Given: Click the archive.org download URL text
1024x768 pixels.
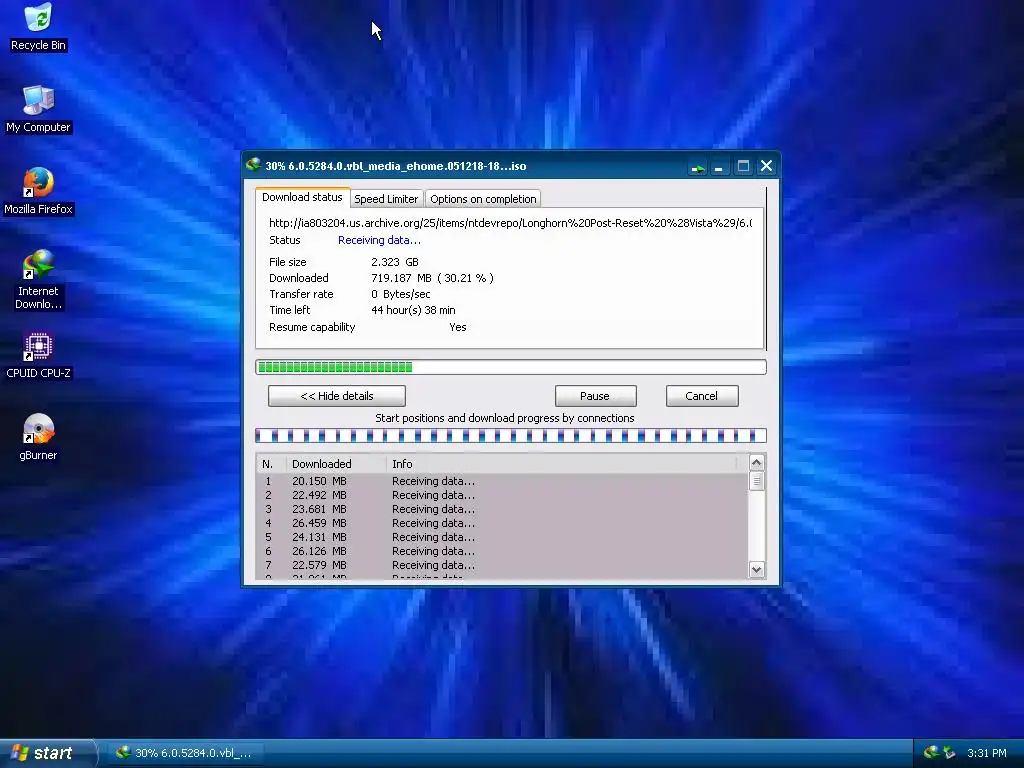Looking at the screenshot, I should coord(511,223).
